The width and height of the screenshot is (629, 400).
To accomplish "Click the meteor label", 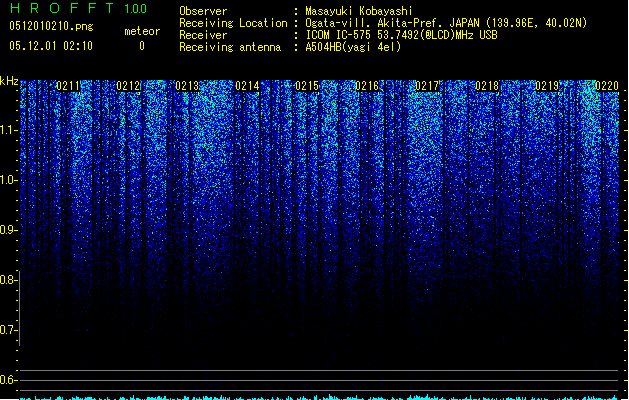I will (x=142, y=31).
